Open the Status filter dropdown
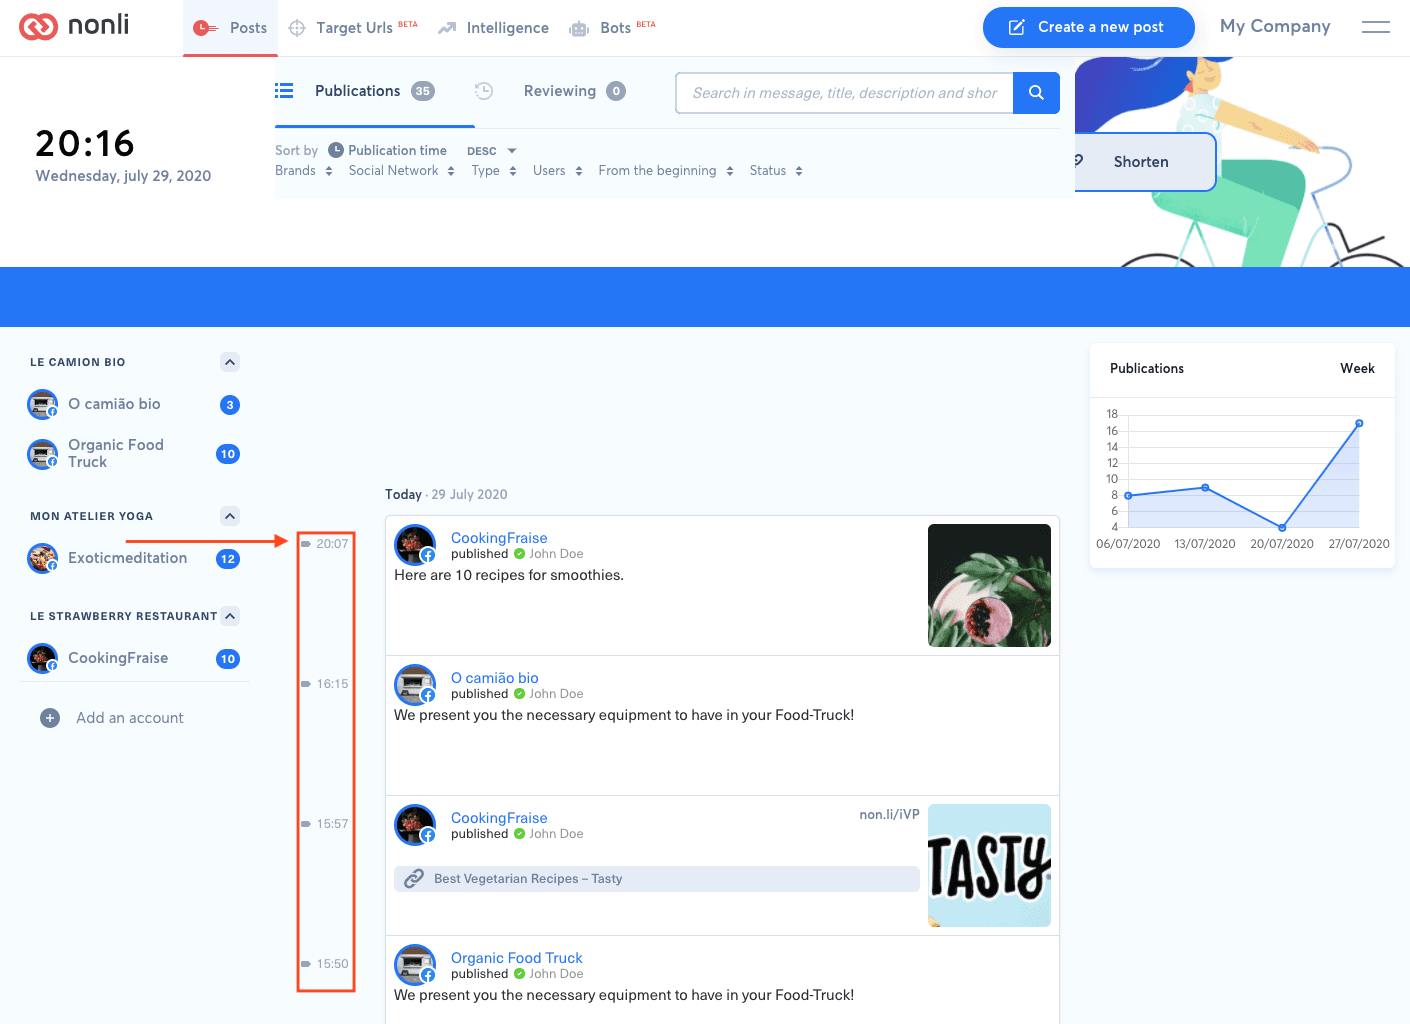 (x=776, y=171)
